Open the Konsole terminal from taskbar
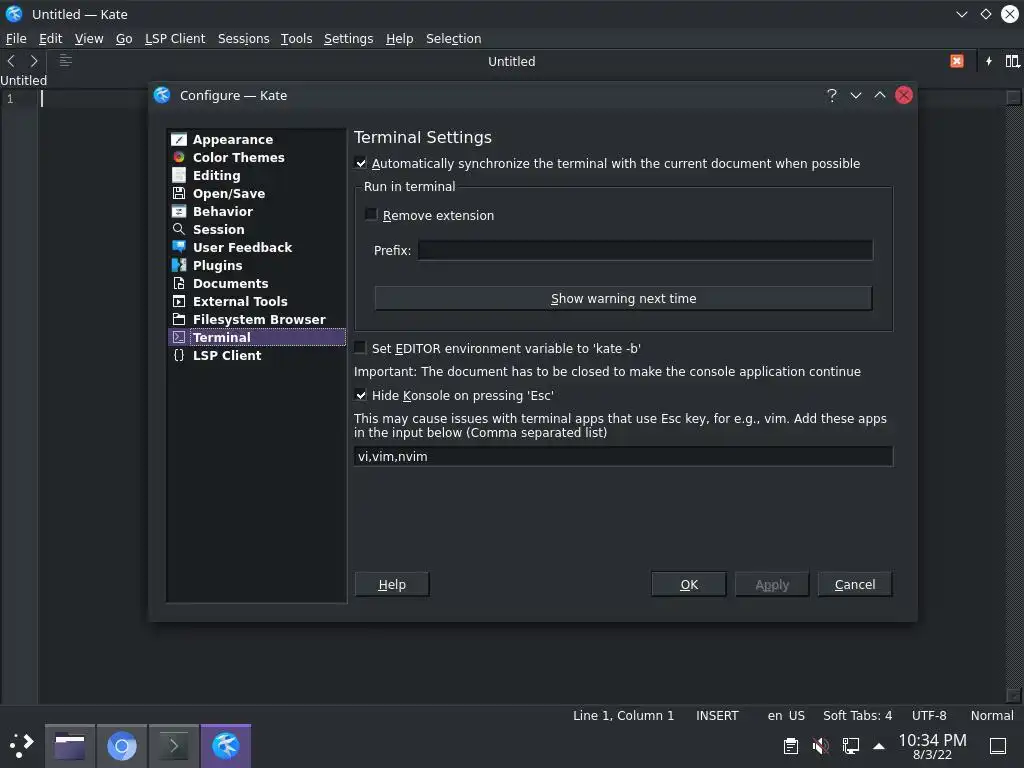This screenshot has width=1024, height=768. point(174,746)
